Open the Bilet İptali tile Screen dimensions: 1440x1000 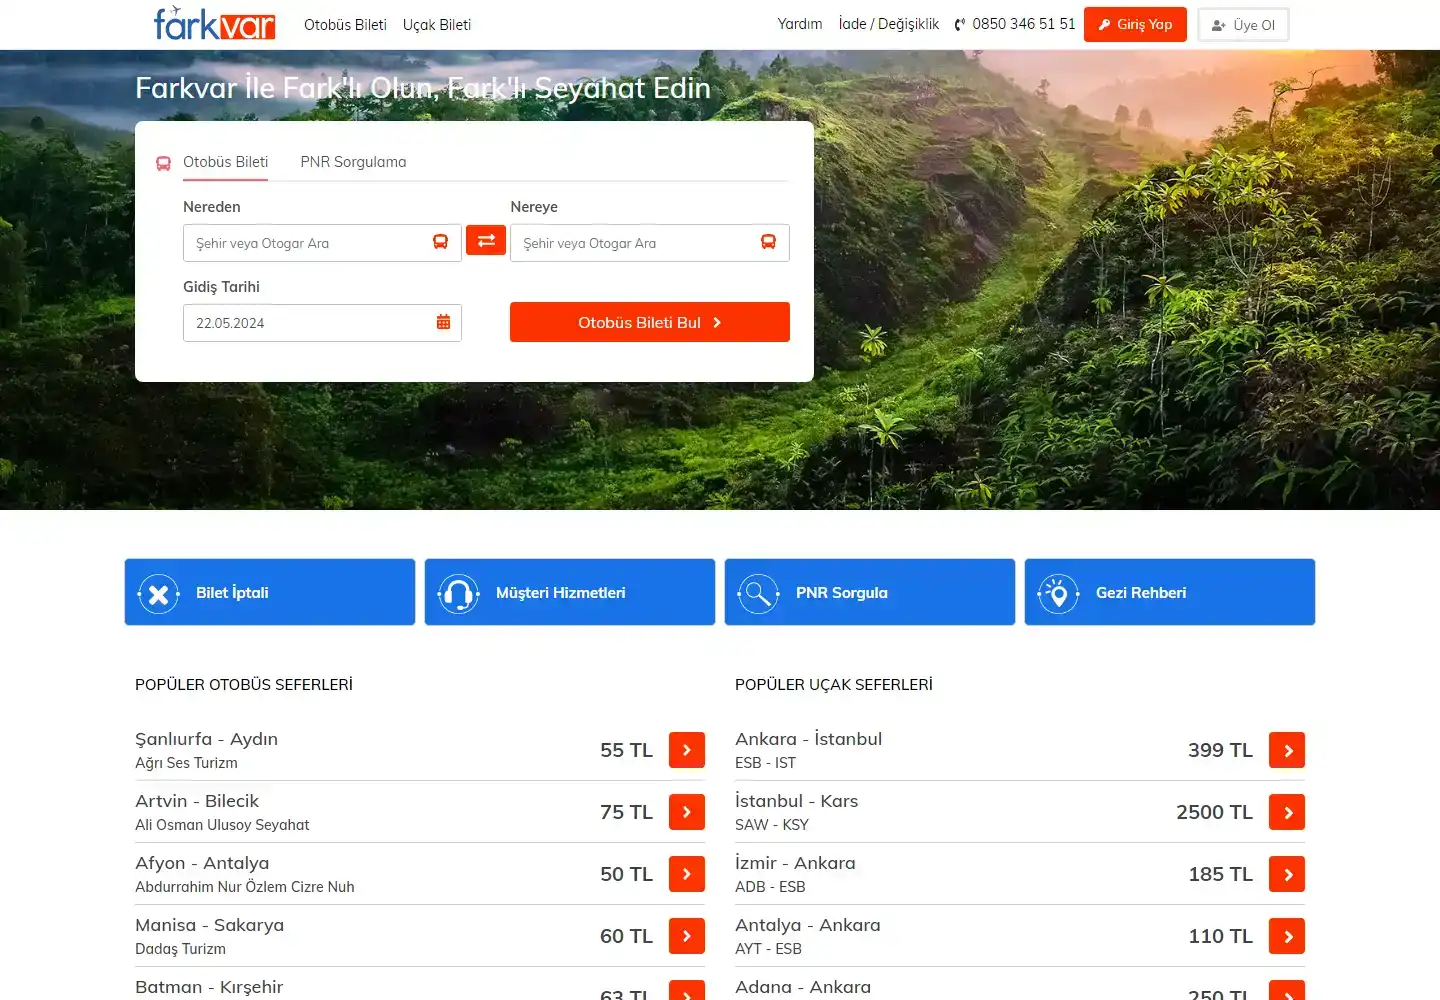click(270, 592)
